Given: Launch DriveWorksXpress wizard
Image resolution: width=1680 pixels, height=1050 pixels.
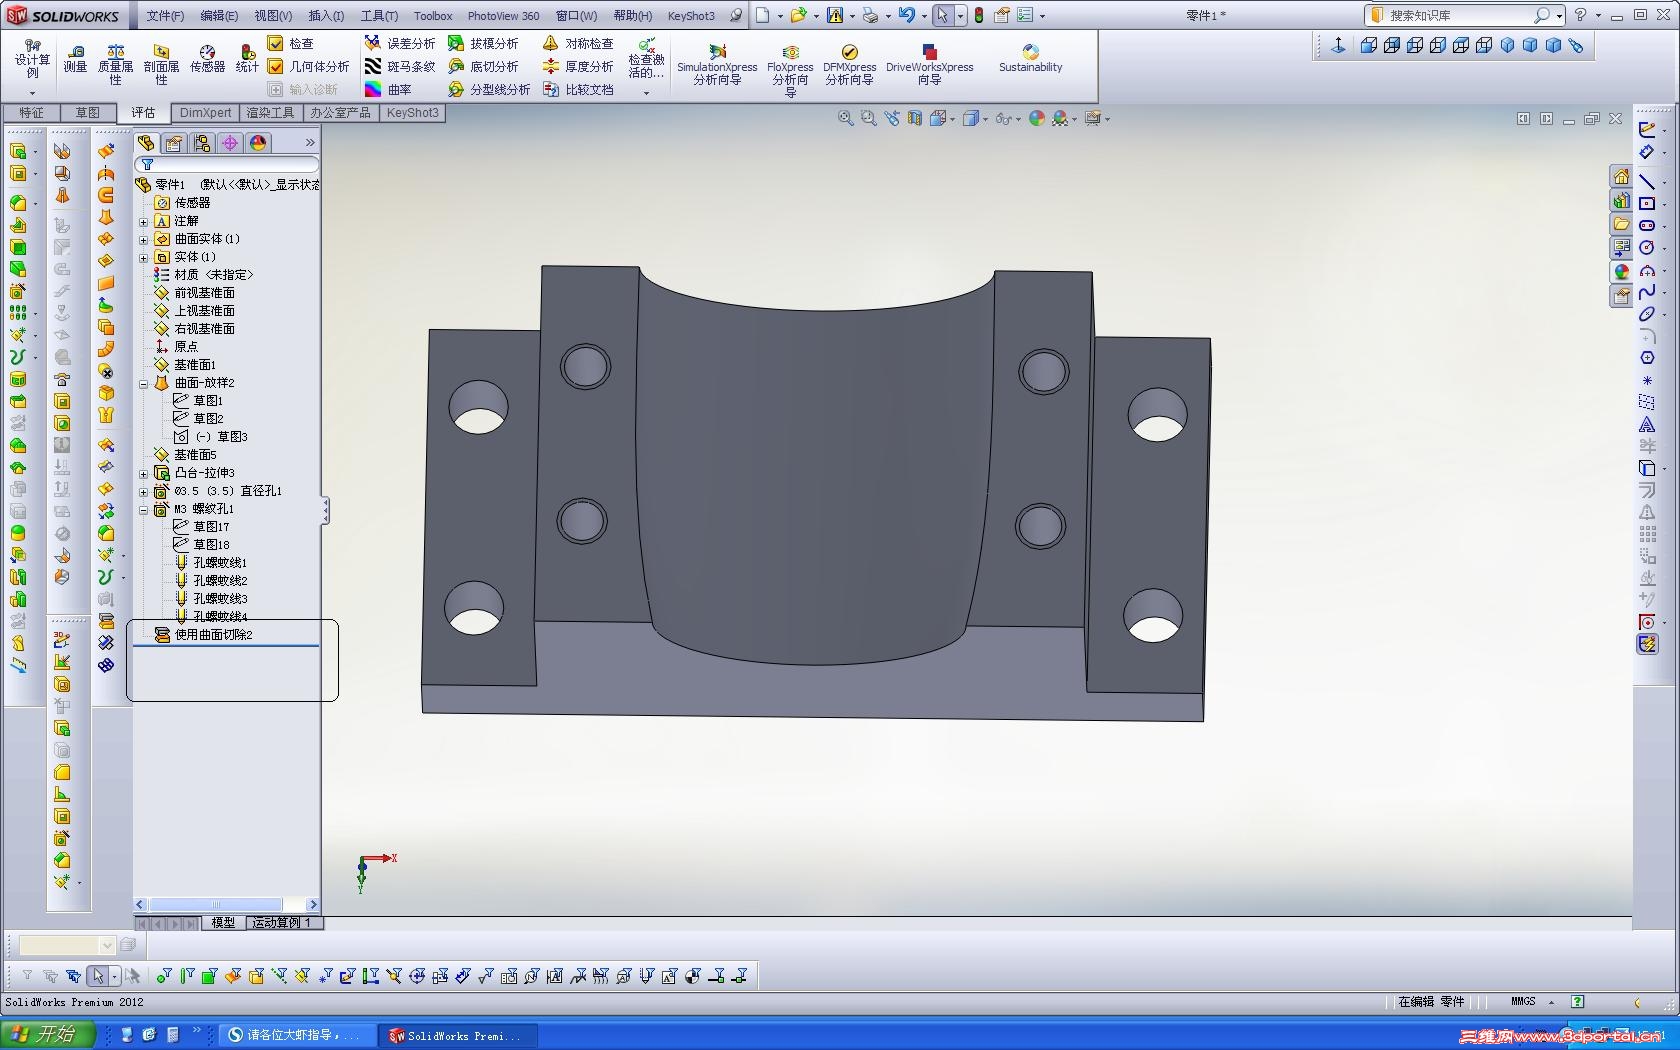Looking at the screenshot, I should coord(929,64).
